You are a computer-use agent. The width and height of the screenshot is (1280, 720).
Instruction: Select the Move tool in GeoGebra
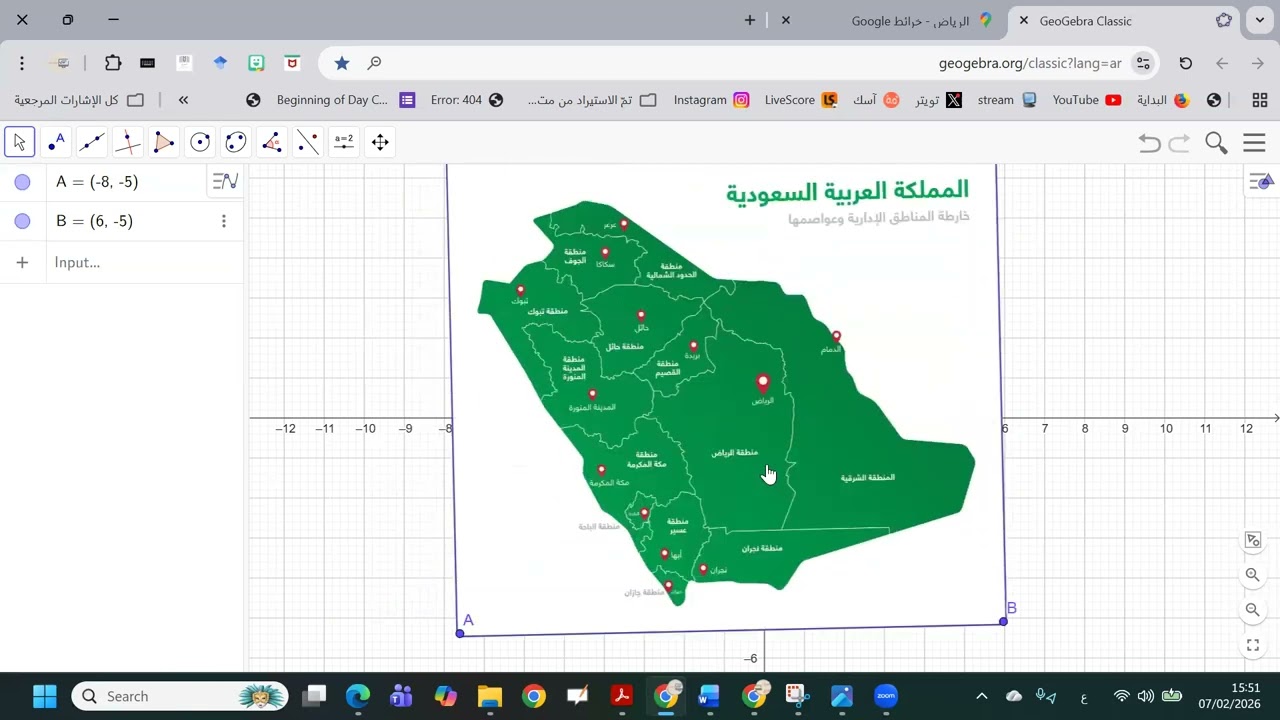click(20, 142)
